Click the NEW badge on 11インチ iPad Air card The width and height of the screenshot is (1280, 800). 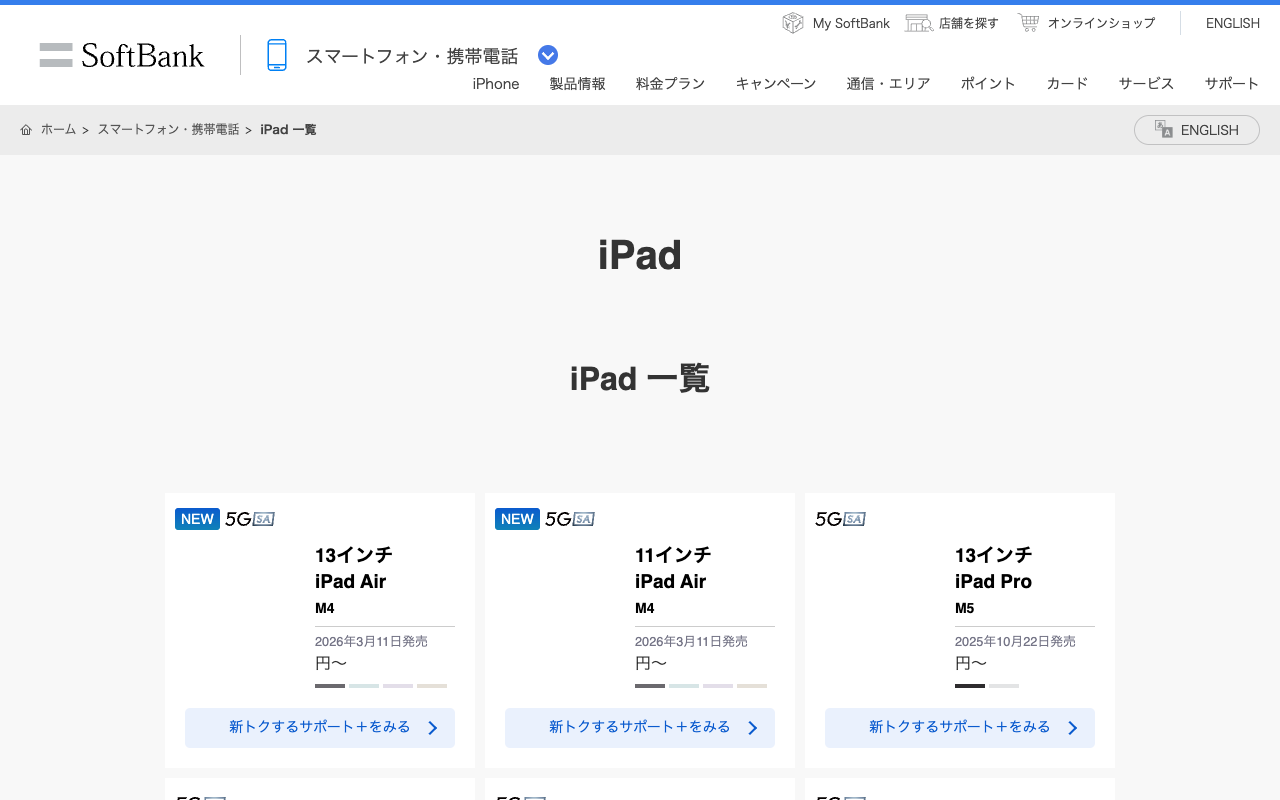pos(517,519)
